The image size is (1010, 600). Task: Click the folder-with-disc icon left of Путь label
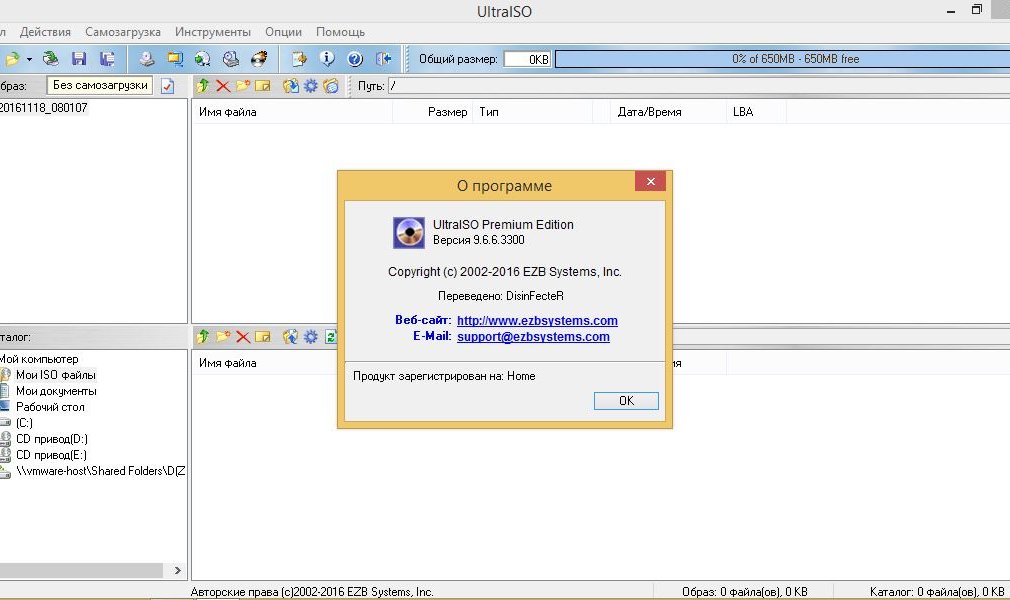[x=331, y=86]
